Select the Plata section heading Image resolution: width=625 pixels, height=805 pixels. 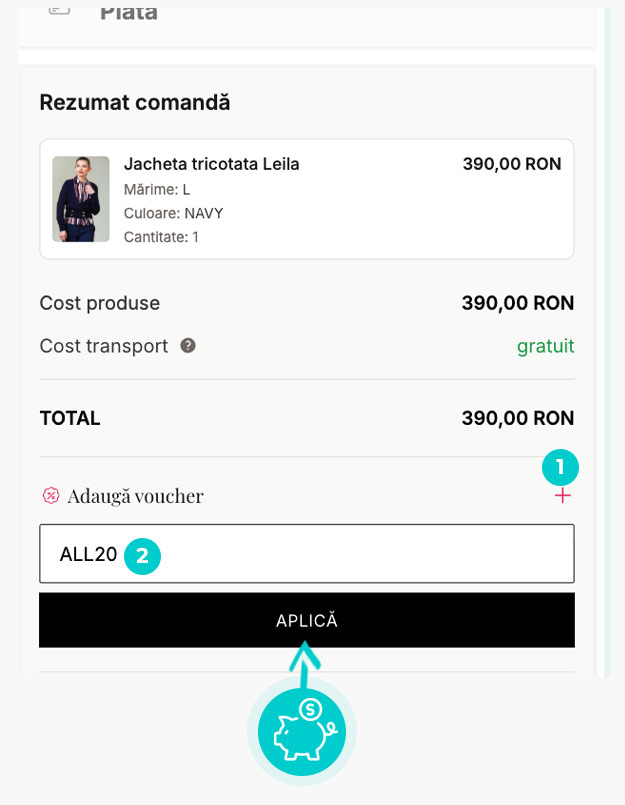point(128,13)
